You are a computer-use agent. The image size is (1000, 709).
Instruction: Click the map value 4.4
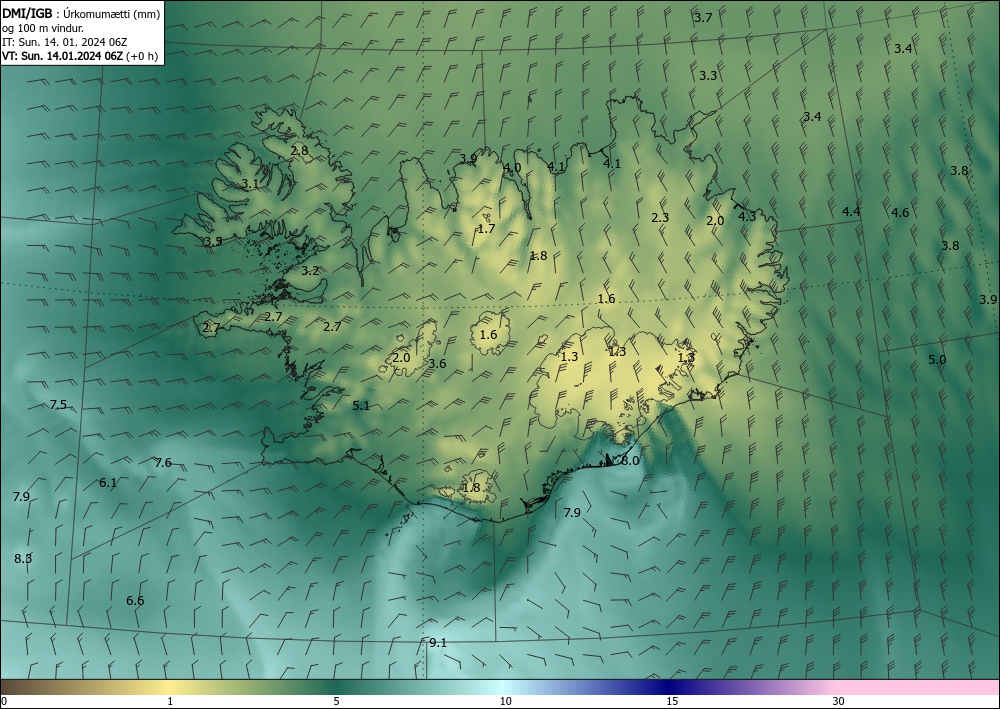pyautogui.click(x=851, y=212)
